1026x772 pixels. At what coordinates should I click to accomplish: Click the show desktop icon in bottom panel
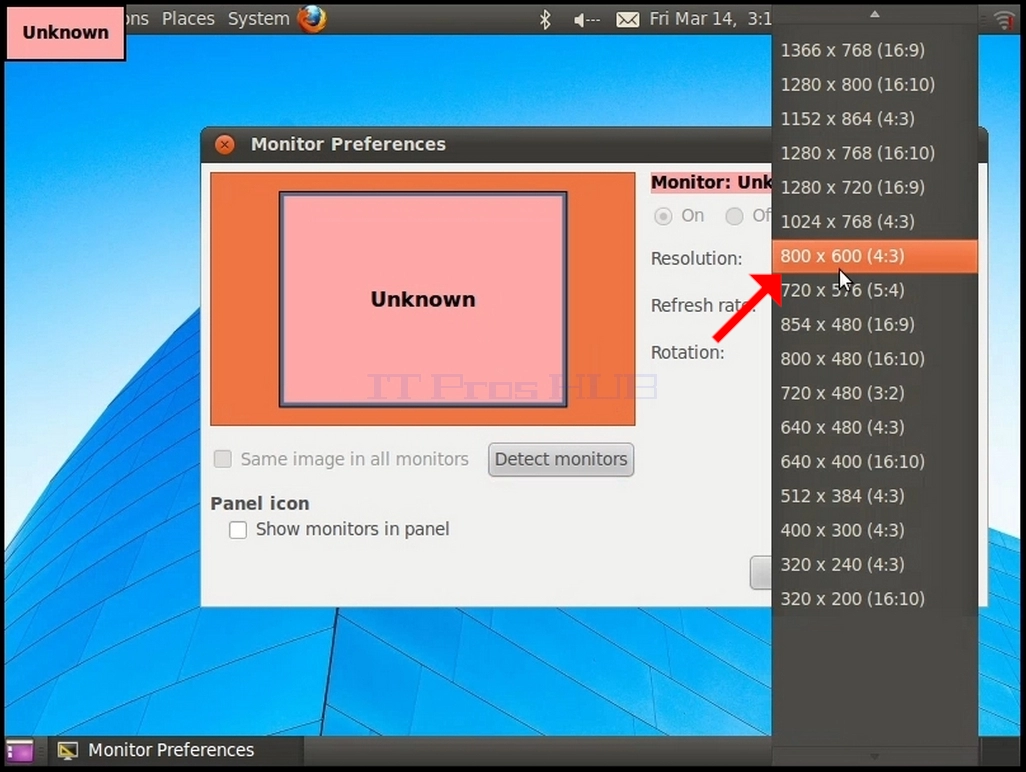(20, 750)
